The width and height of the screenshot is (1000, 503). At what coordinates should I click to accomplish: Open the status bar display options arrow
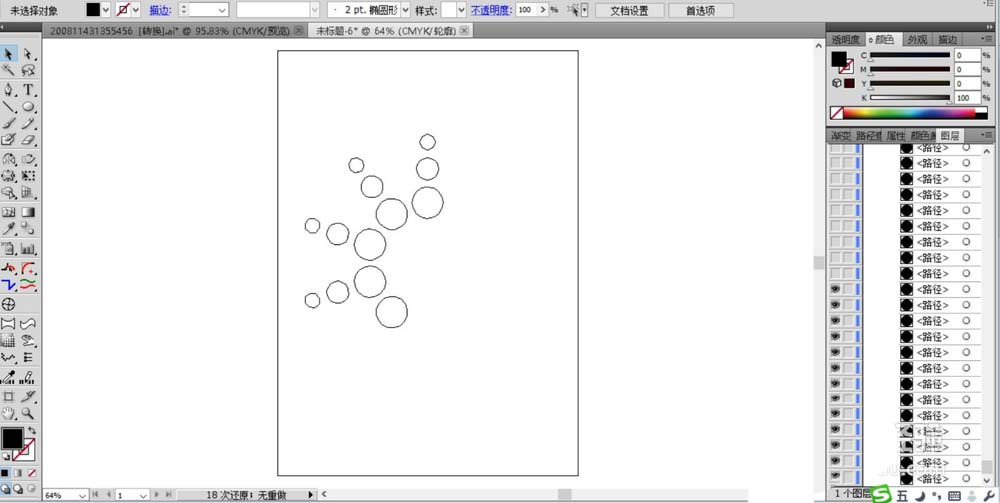click(x=311, y=495)
